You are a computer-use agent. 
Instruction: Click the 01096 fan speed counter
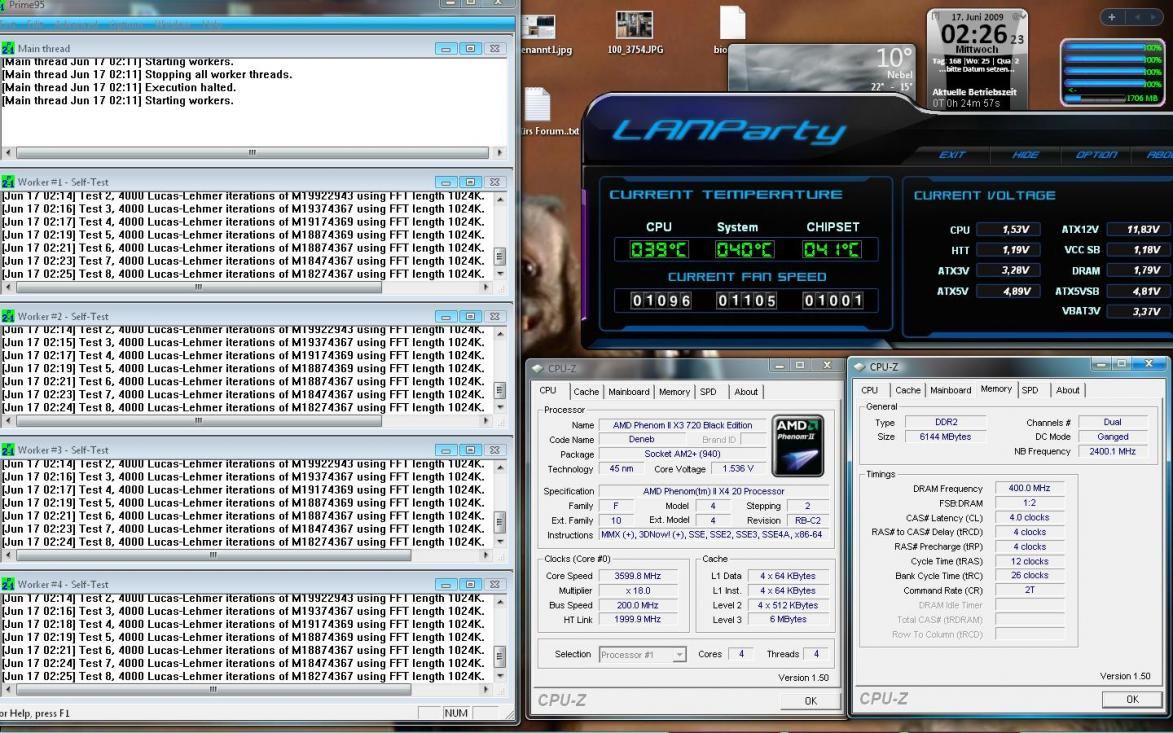[661, 301]
